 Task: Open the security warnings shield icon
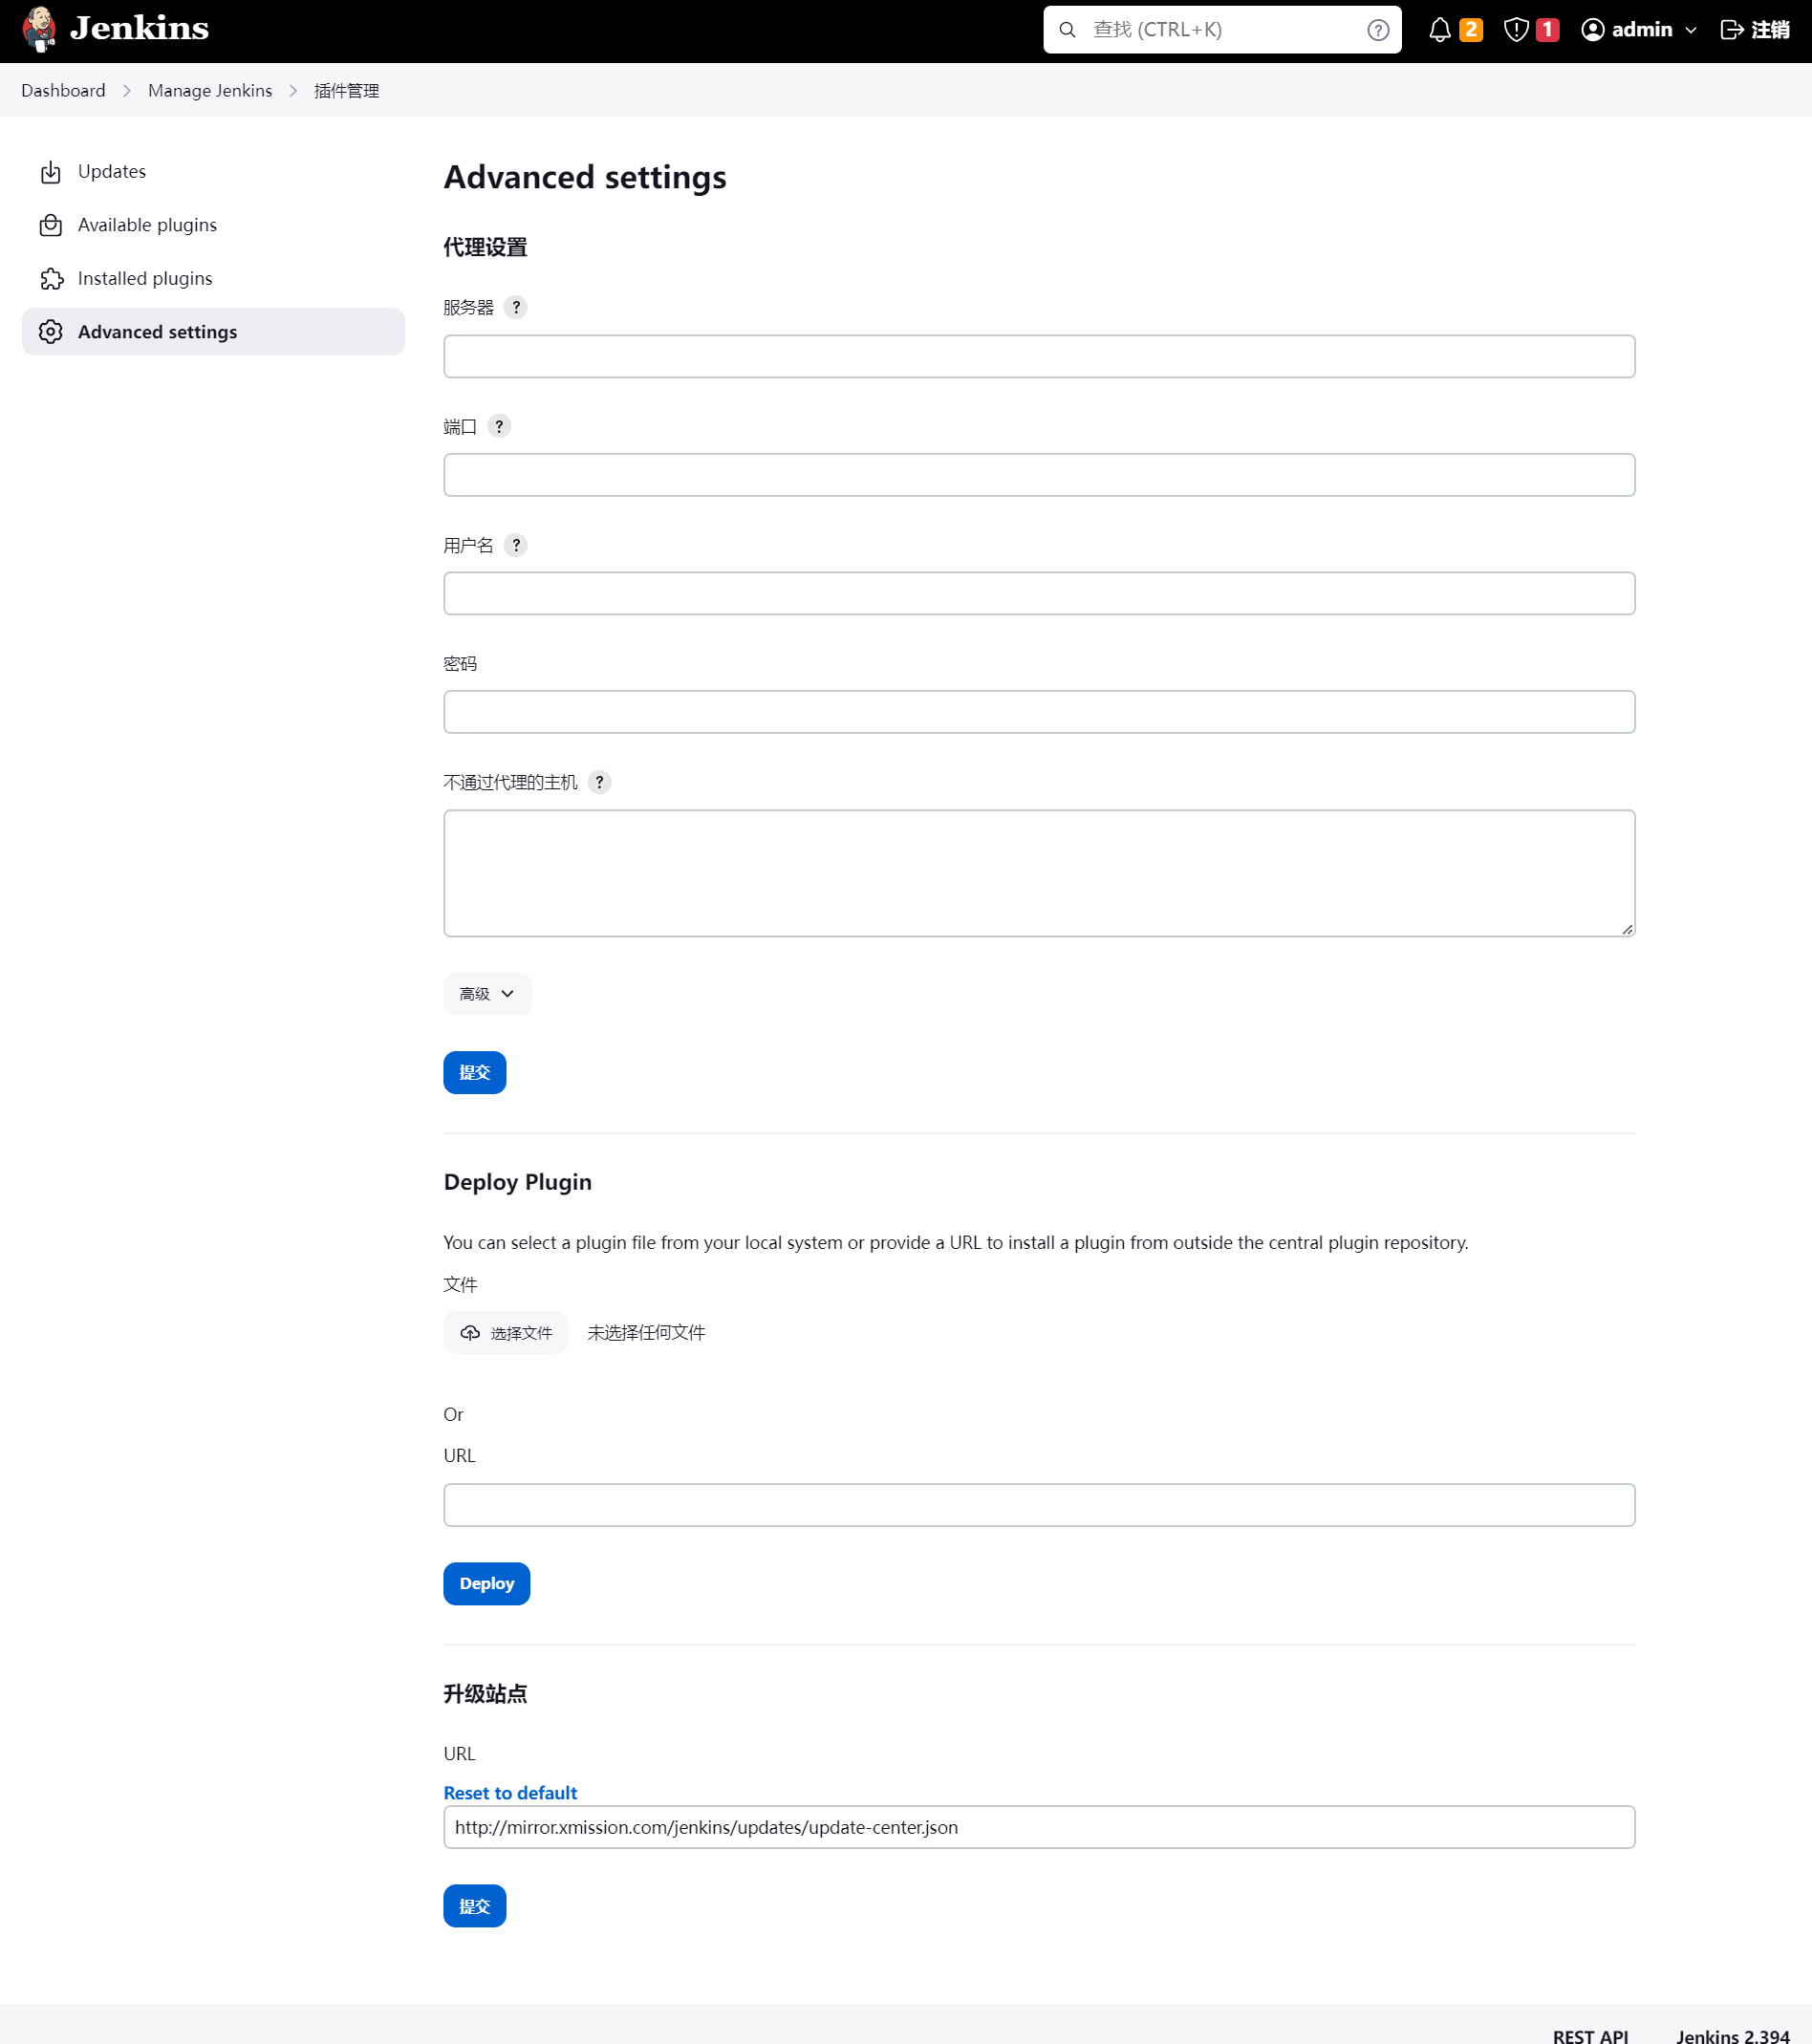1516,30
